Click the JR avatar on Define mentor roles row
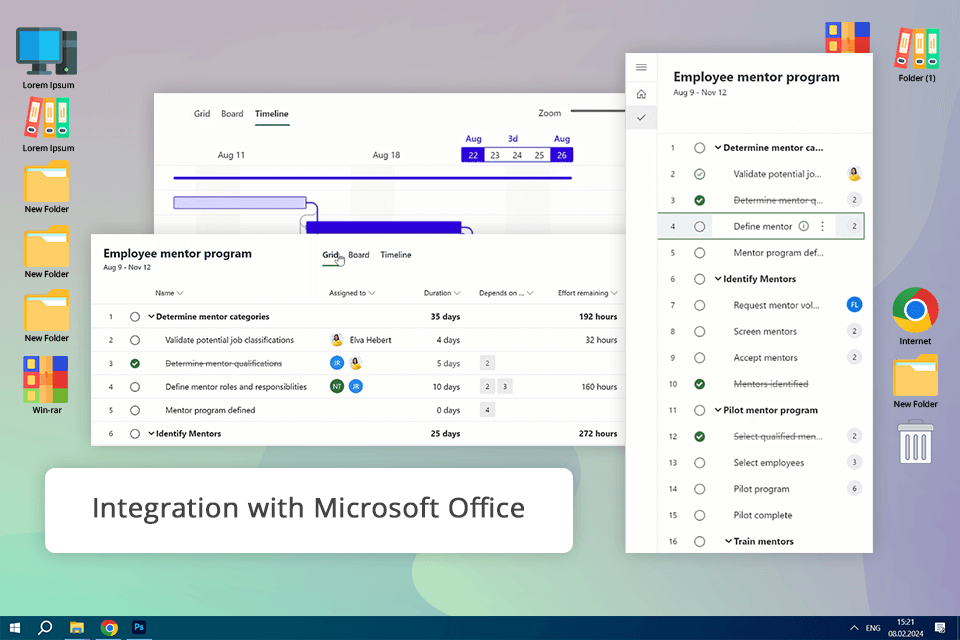The image size is (960, 640). point(356,386)
